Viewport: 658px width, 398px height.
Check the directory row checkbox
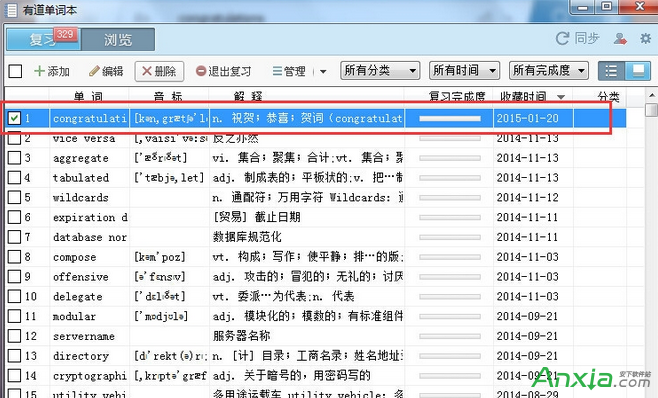click(14, 356)
